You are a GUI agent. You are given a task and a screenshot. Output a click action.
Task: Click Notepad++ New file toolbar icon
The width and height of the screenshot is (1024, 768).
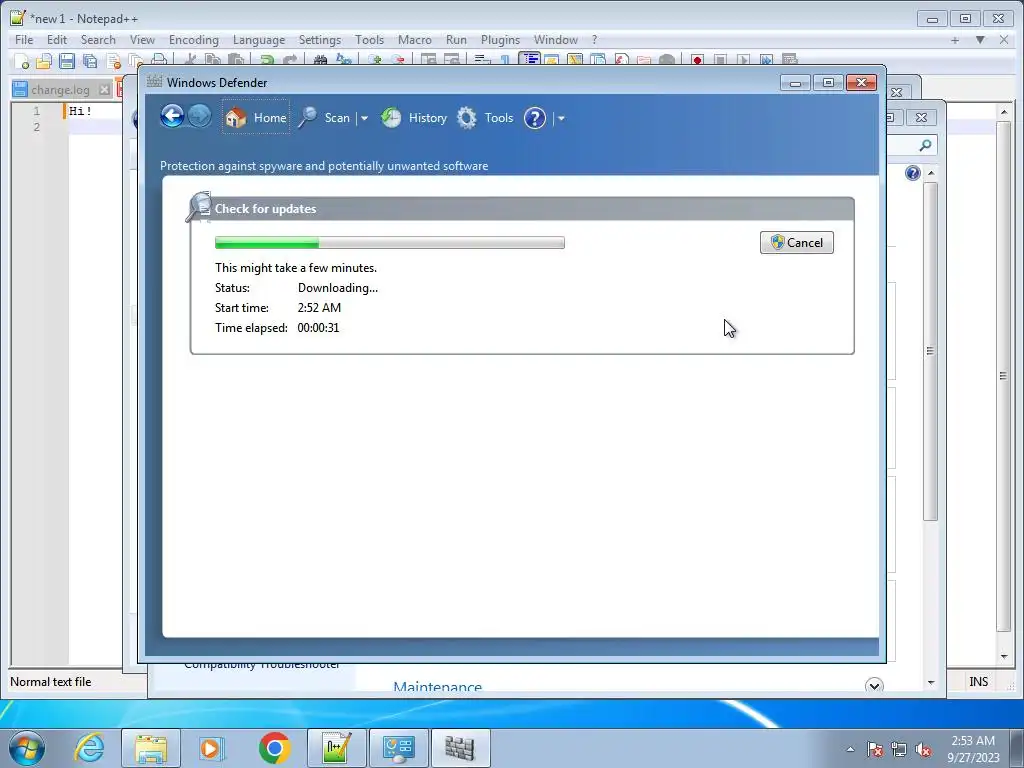pyautogui.click(x=21, y=61)
